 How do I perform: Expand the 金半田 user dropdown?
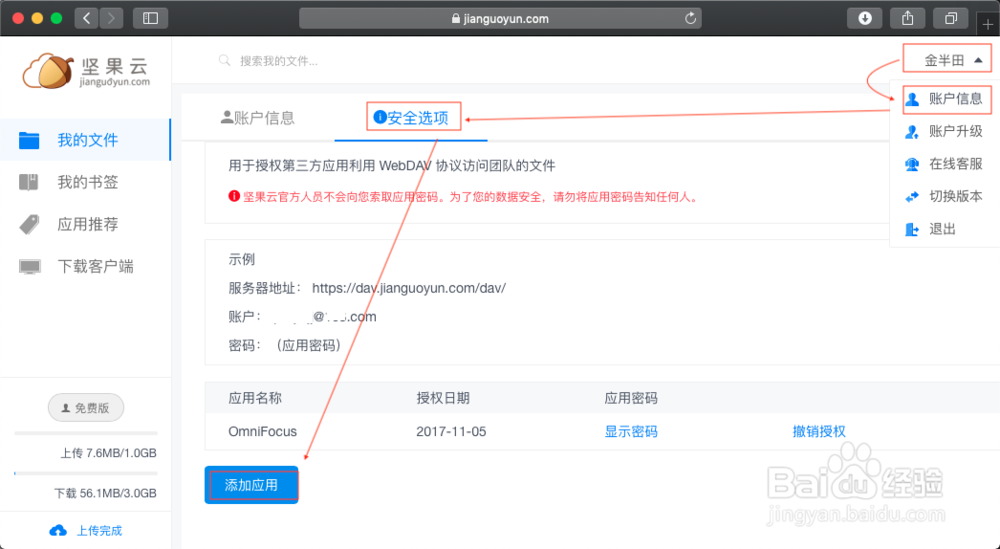[947, 61]
